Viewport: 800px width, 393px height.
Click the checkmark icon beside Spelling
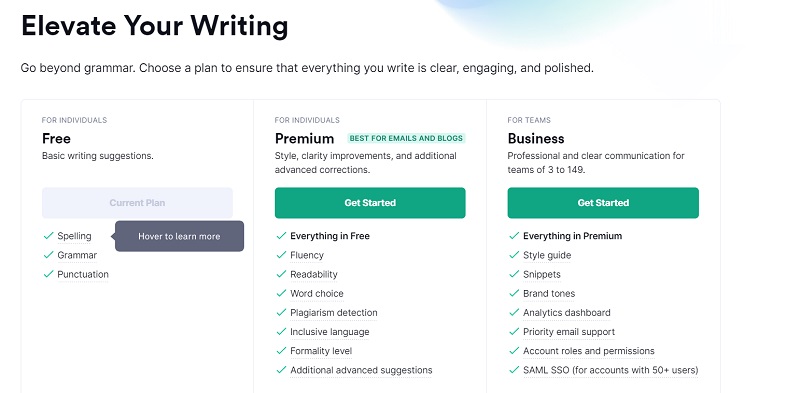point(48,236)
